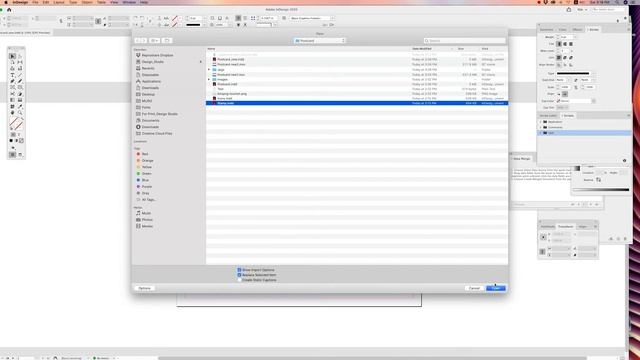Choose Apply None at toolbox bottom
This screenshot has height=360, width=640.
22,141
